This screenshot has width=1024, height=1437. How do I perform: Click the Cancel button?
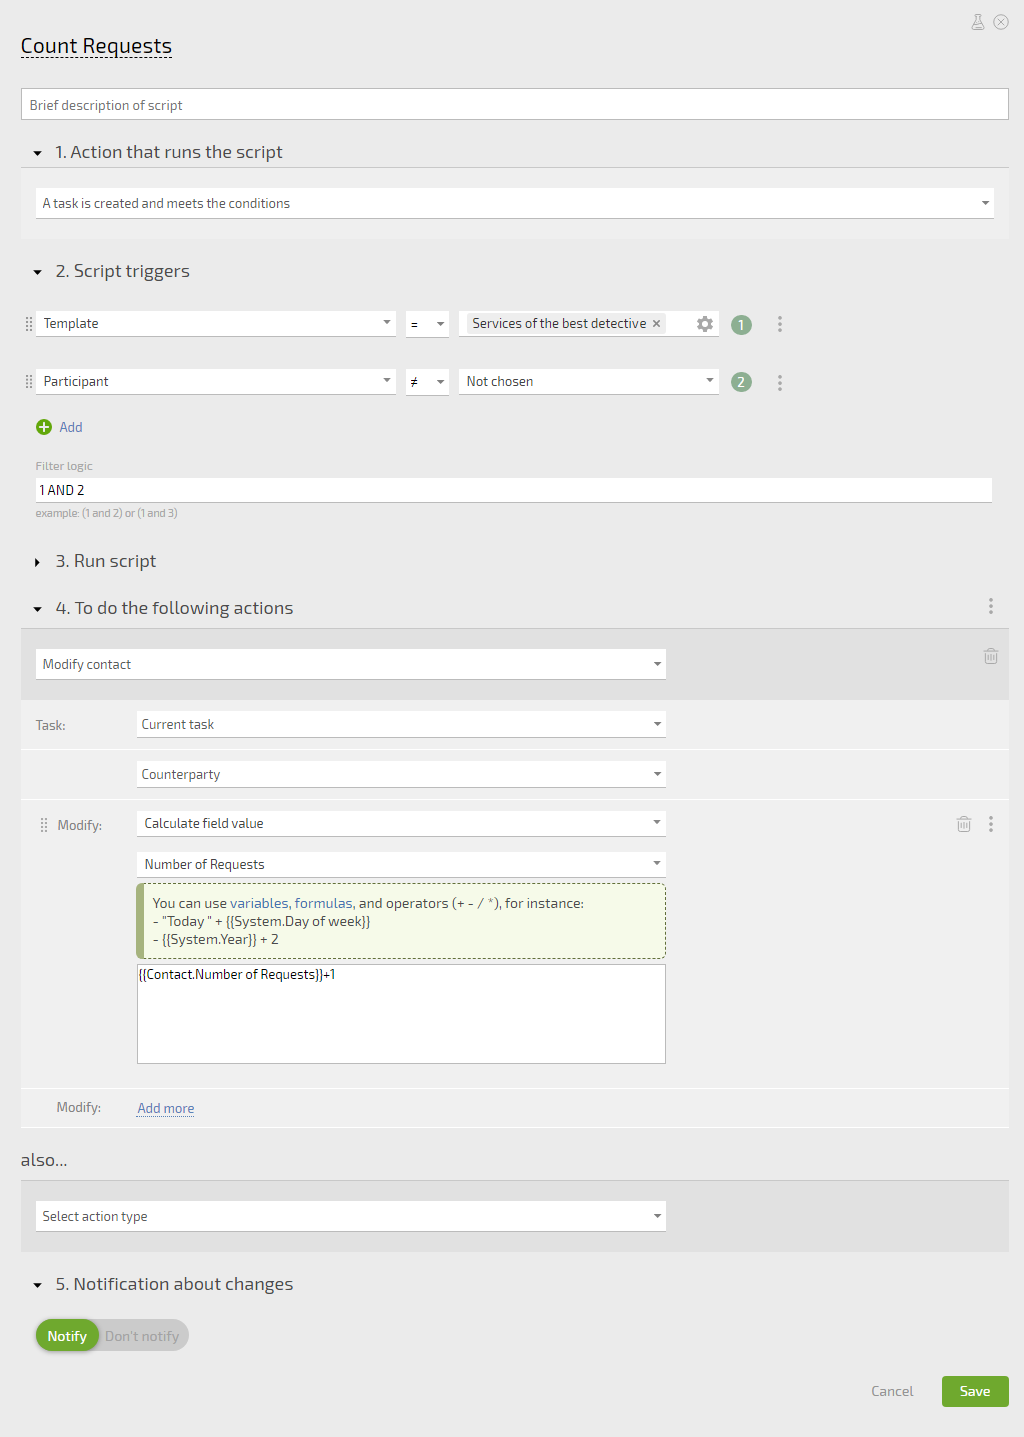(892, 1391)
